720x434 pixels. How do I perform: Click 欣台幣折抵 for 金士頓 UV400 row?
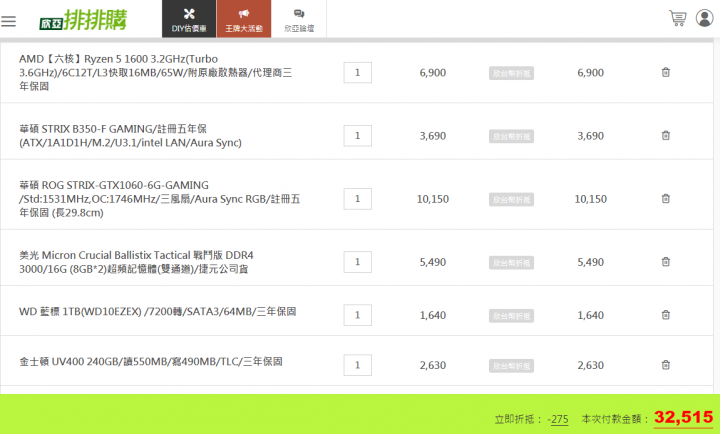pos(511,366)
